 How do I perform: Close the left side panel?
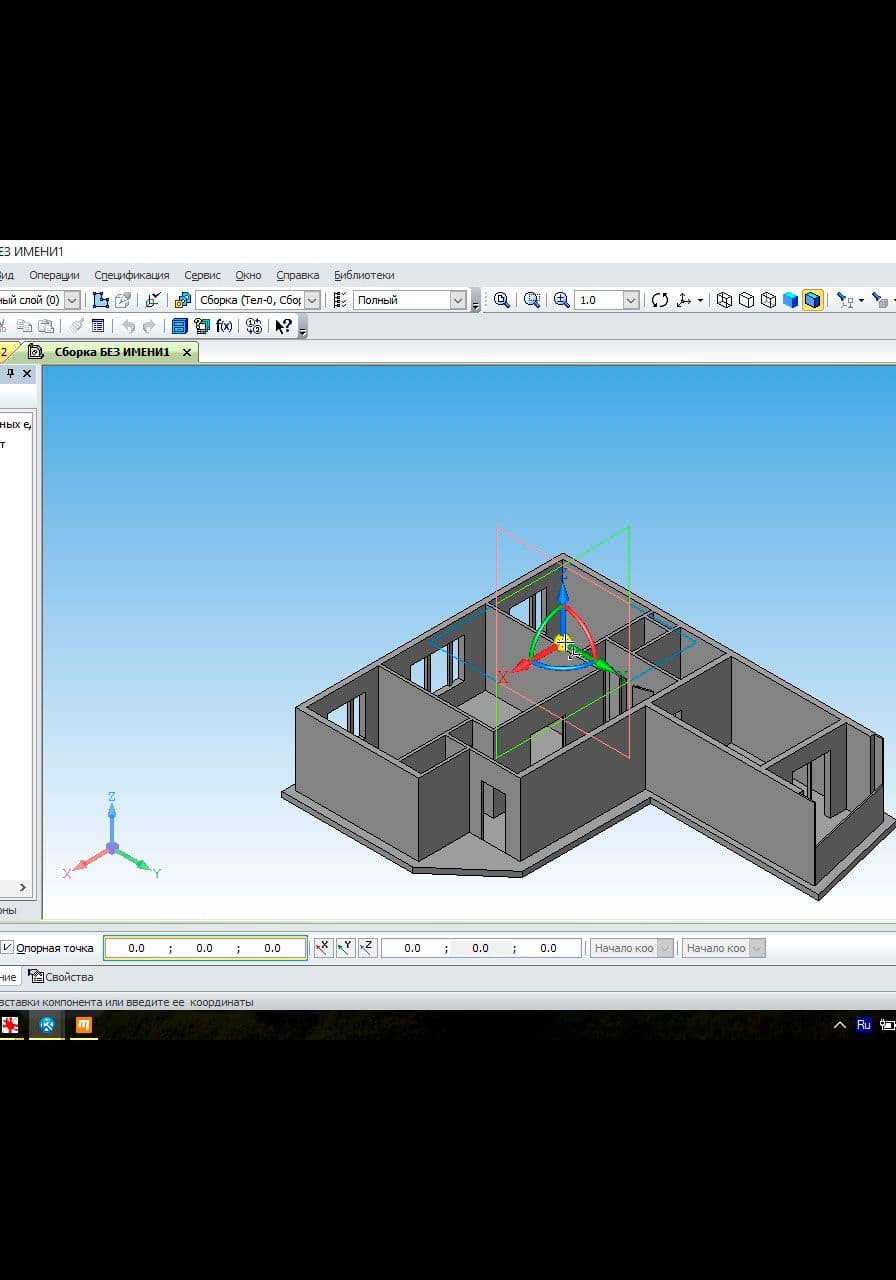[27, 373]
